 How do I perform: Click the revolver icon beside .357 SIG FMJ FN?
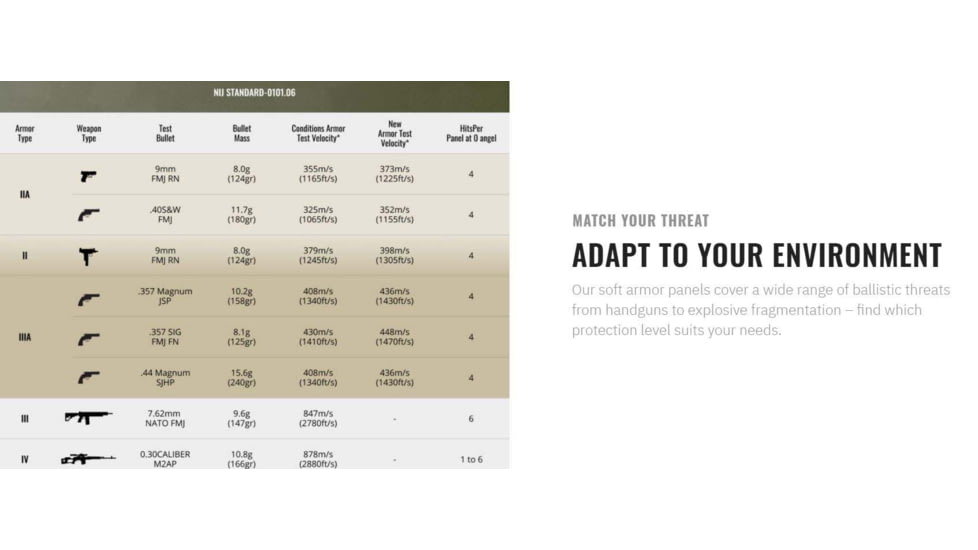(89, 339)
